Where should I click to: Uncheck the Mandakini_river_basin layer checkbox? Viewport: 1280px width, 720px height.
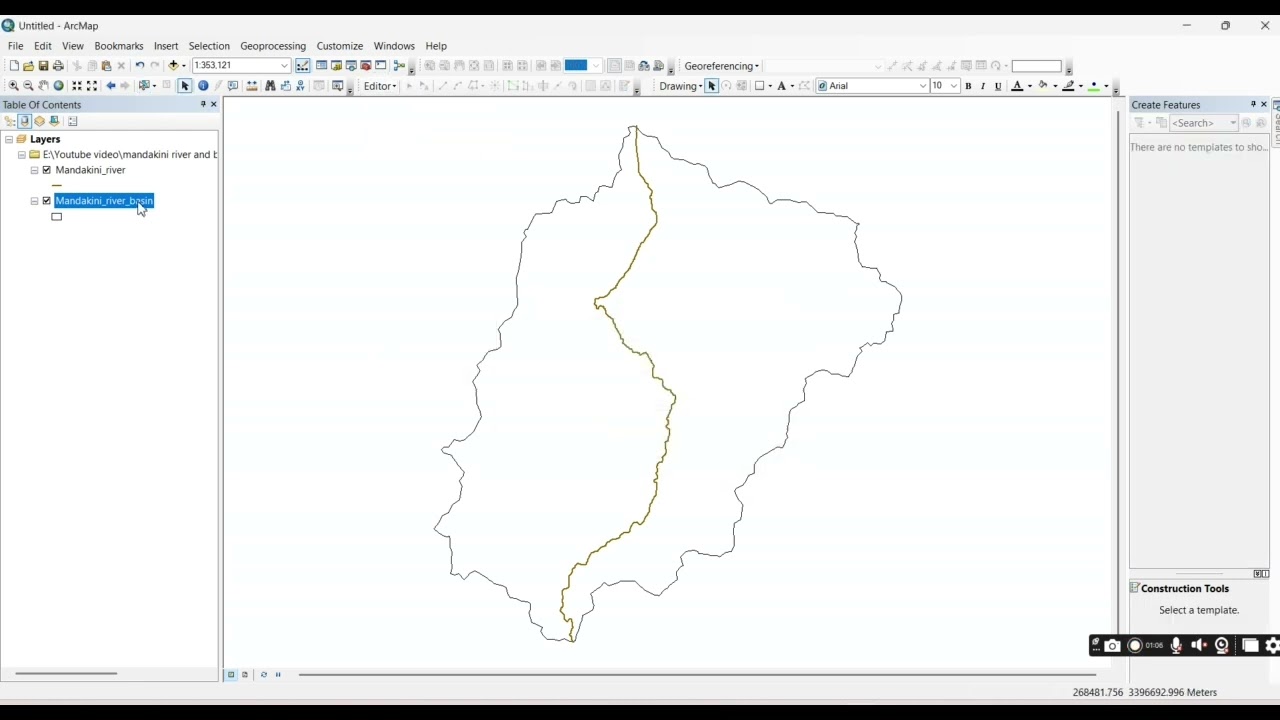click(x=47, y=201)
